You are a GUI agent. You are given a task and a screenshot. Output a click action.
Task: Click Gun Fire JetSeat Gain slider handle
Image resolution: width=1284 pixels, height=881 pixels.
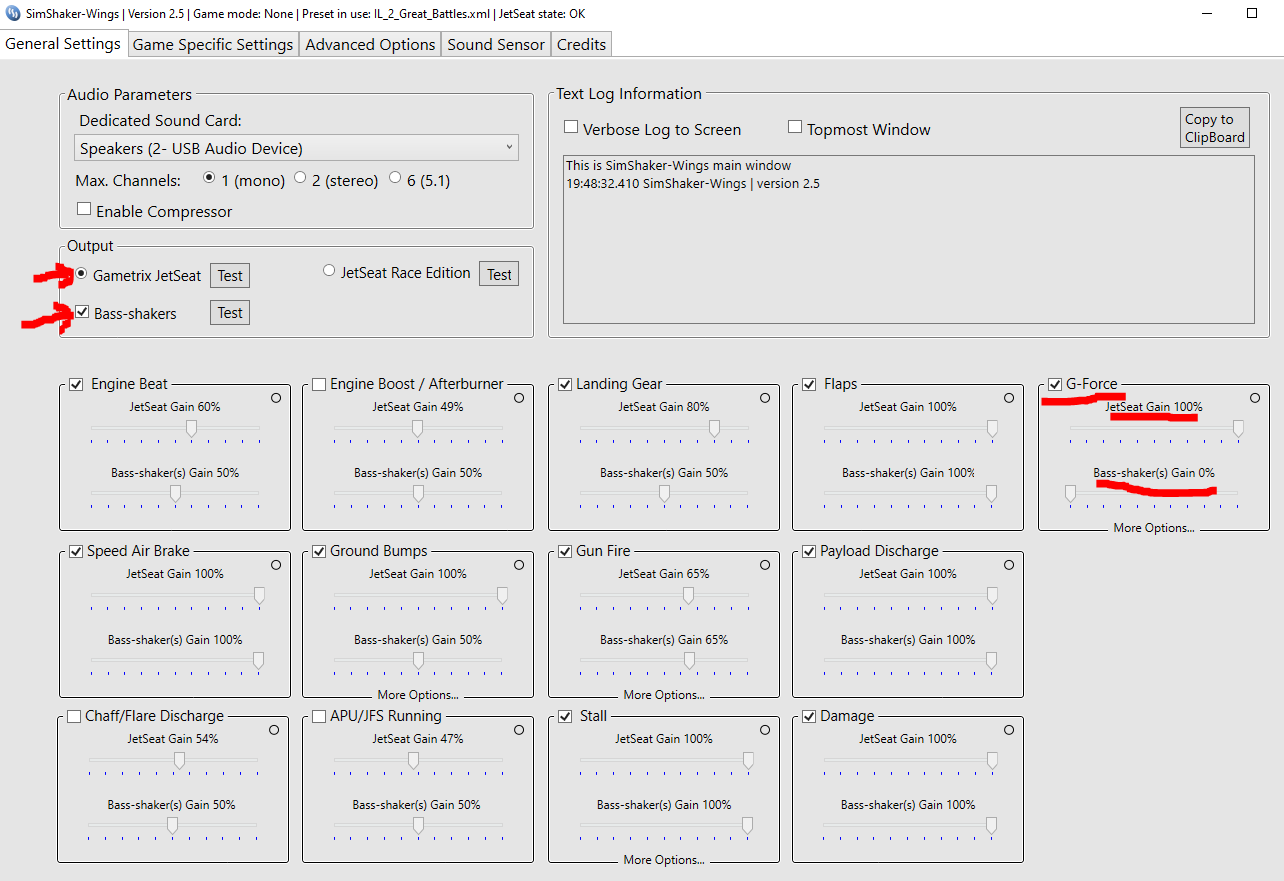[x=688, y=595]
